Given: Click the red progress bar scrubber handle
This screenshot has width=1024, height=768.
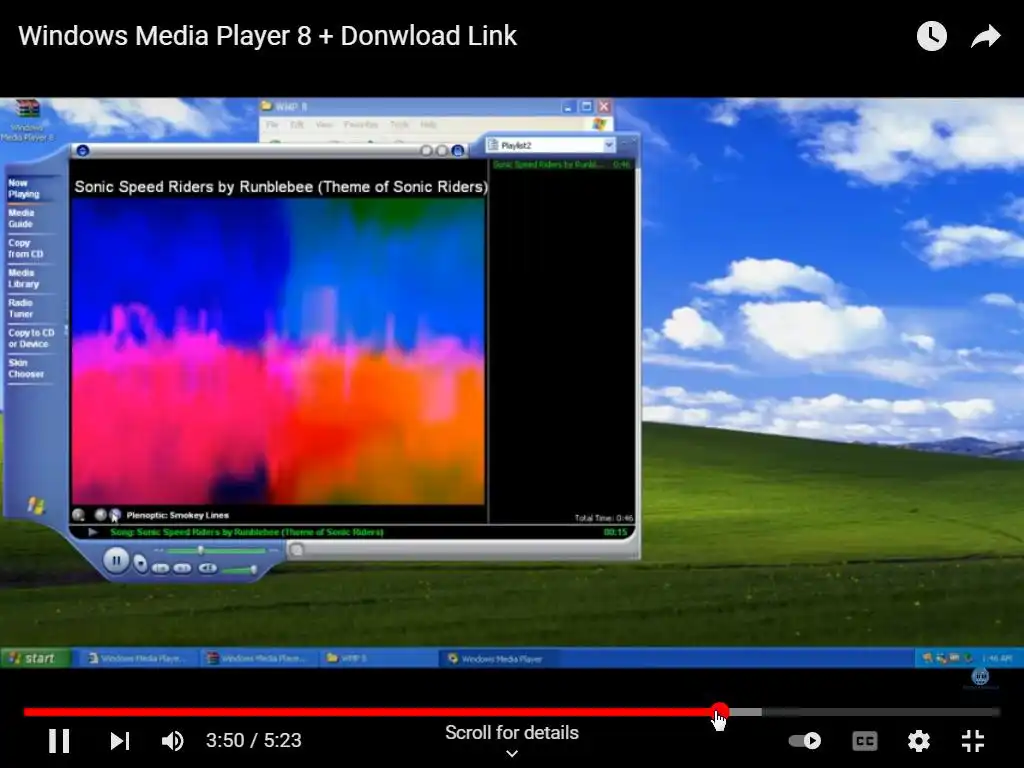Looking at the screenshot, I should (x=720, y=711).
